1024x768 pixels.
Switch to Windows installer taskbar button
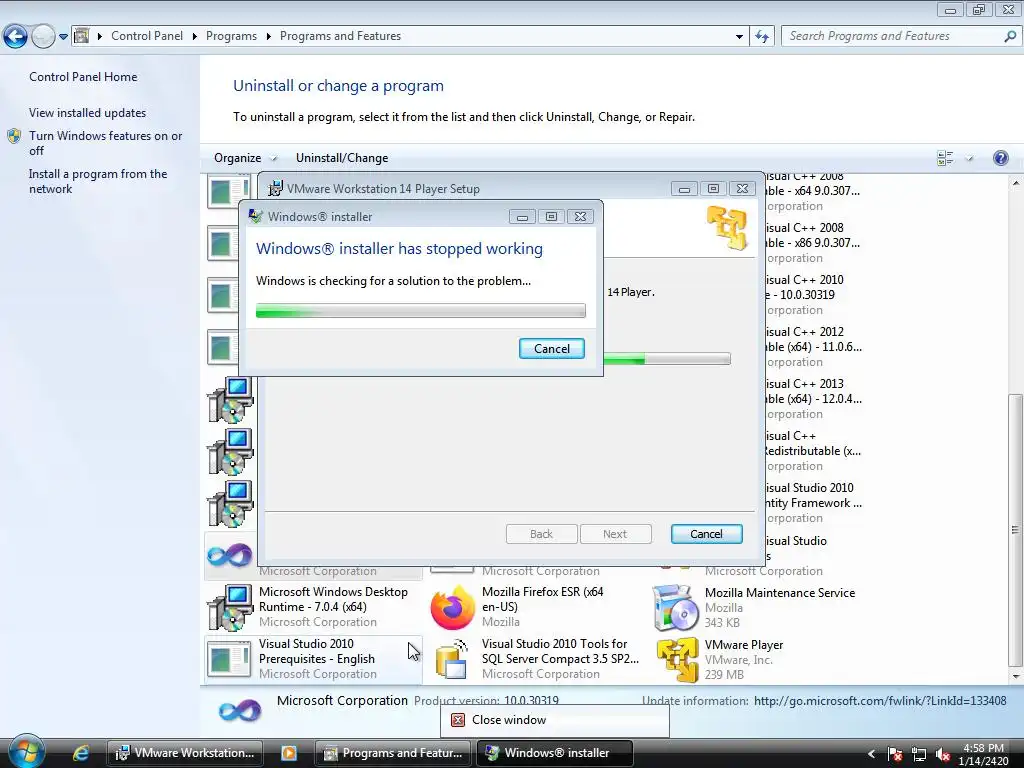pyautogui.click(x=554, y=753)
